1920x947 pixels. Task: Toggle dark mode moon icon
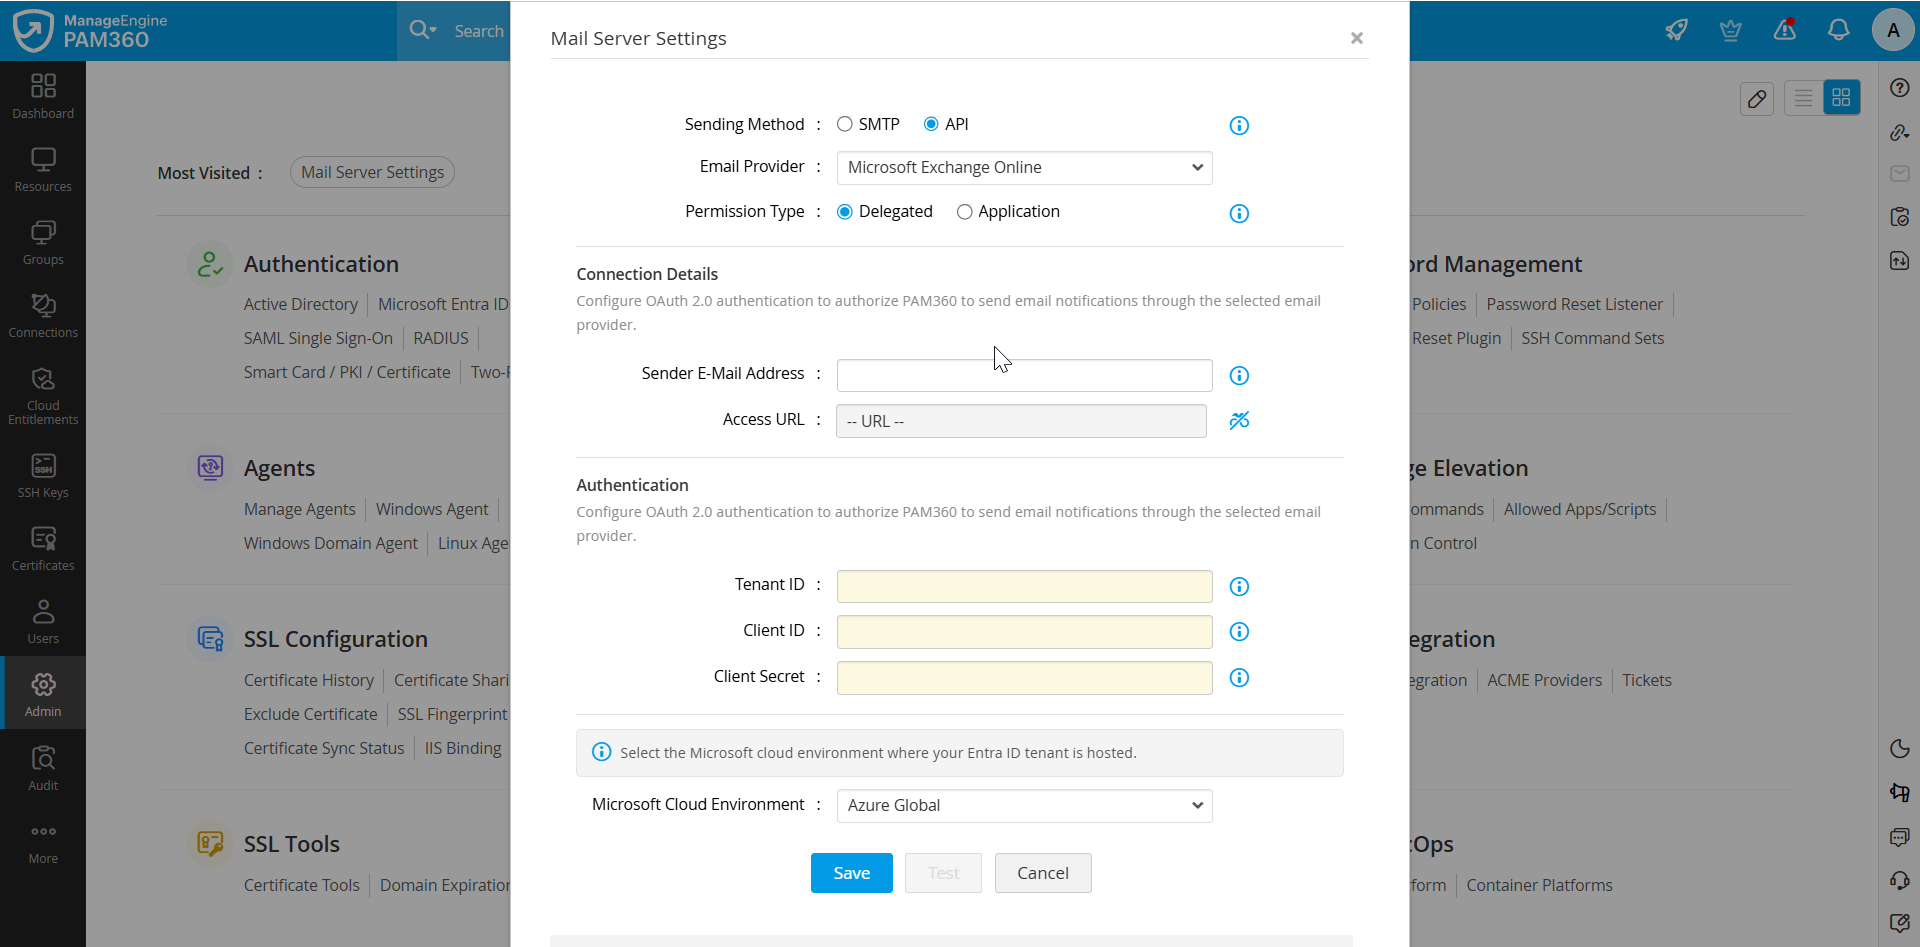(x=1900, y=748)
